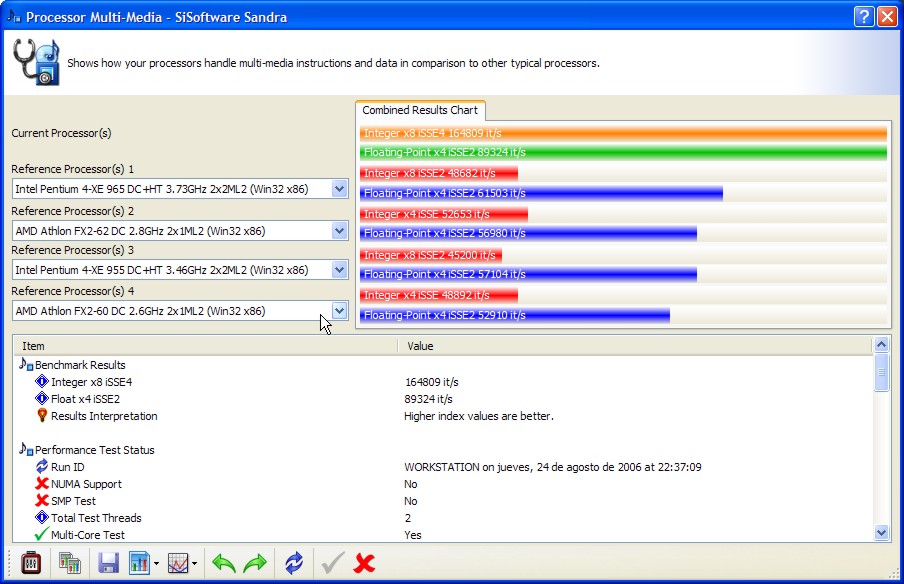Open Reference Processor 1 dropdown arrow
The image size is (904, 584).
(x=340, y=189)
